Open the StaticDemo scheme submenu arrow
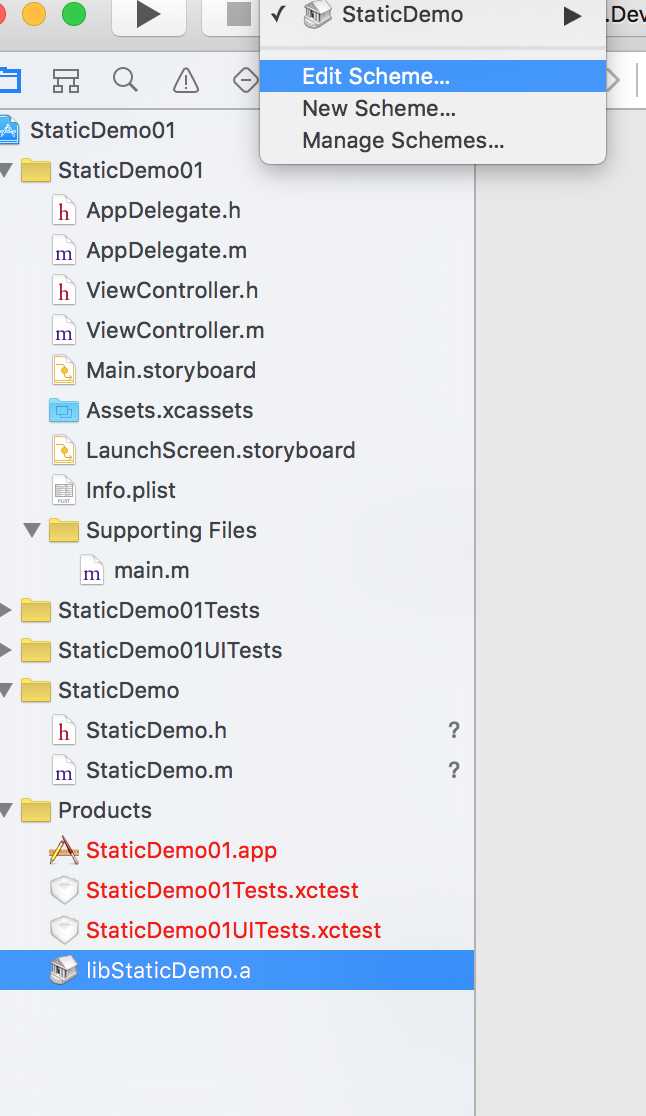Image resolution: width=646 pixels, height=1116 pixels. 573,16
